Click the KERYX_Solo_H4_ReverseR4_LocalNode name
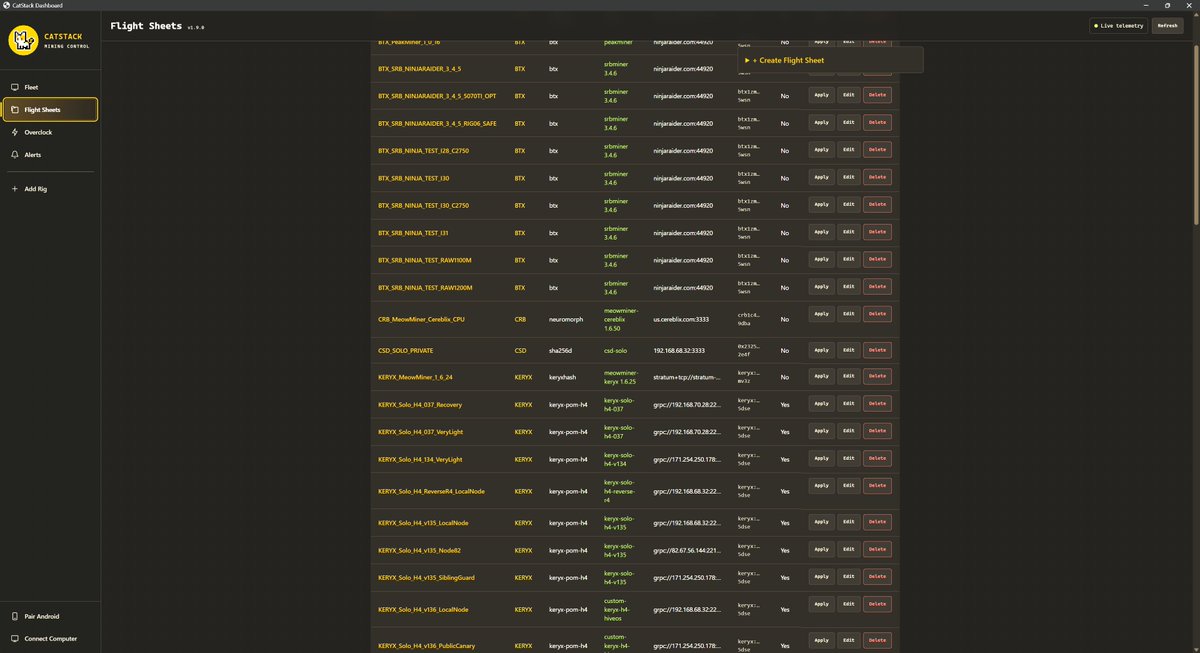Image resolution: width=1200 pixels, height=653 pixels. point(431,491)
